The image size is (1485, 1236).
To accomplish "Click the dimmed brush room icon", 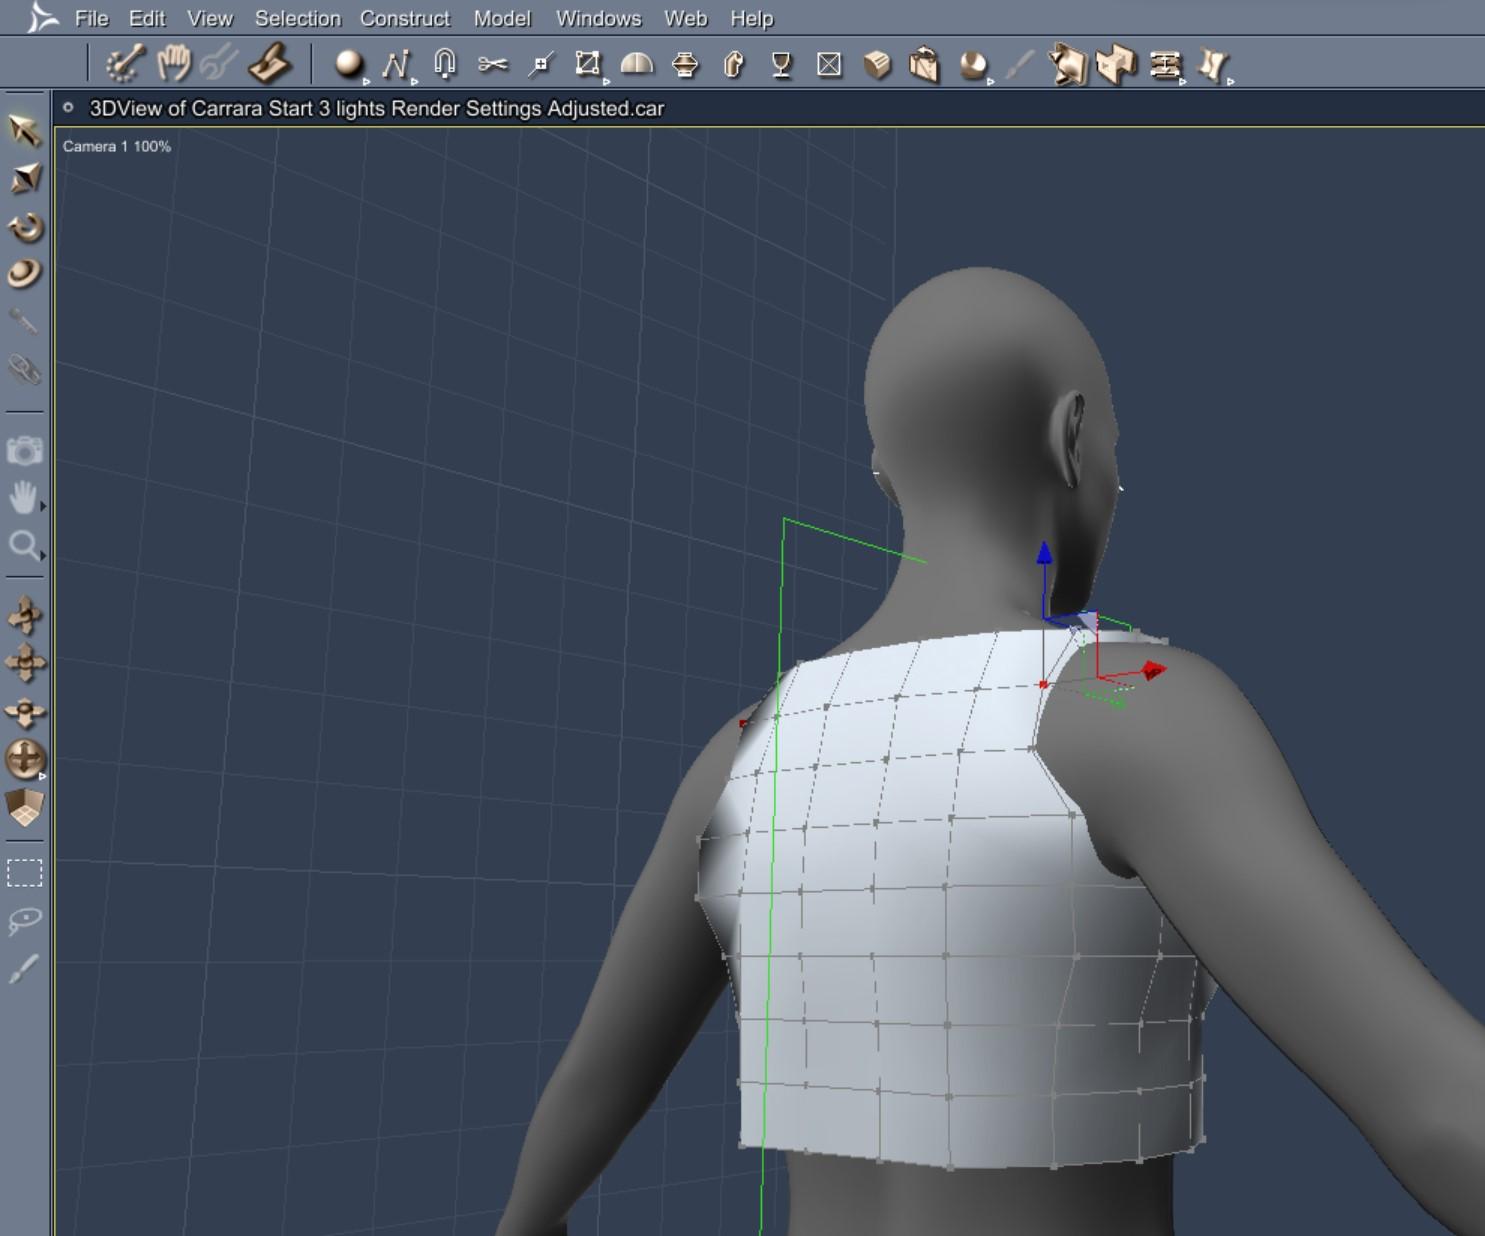I will (220, 64).
